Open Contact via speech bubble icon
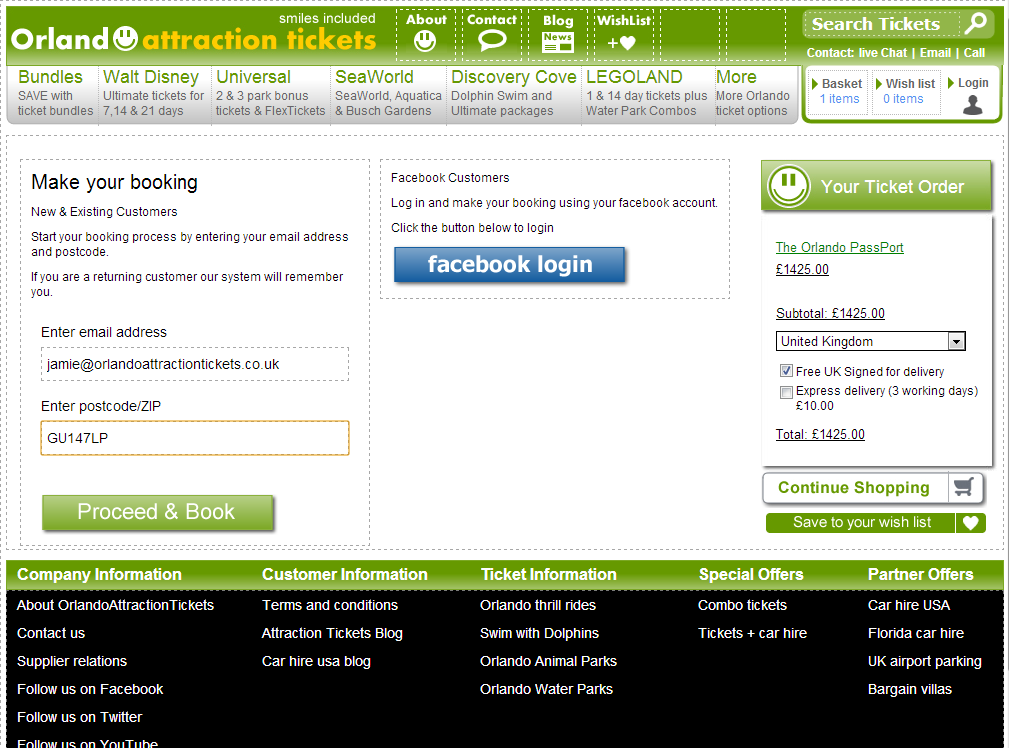 492,41
